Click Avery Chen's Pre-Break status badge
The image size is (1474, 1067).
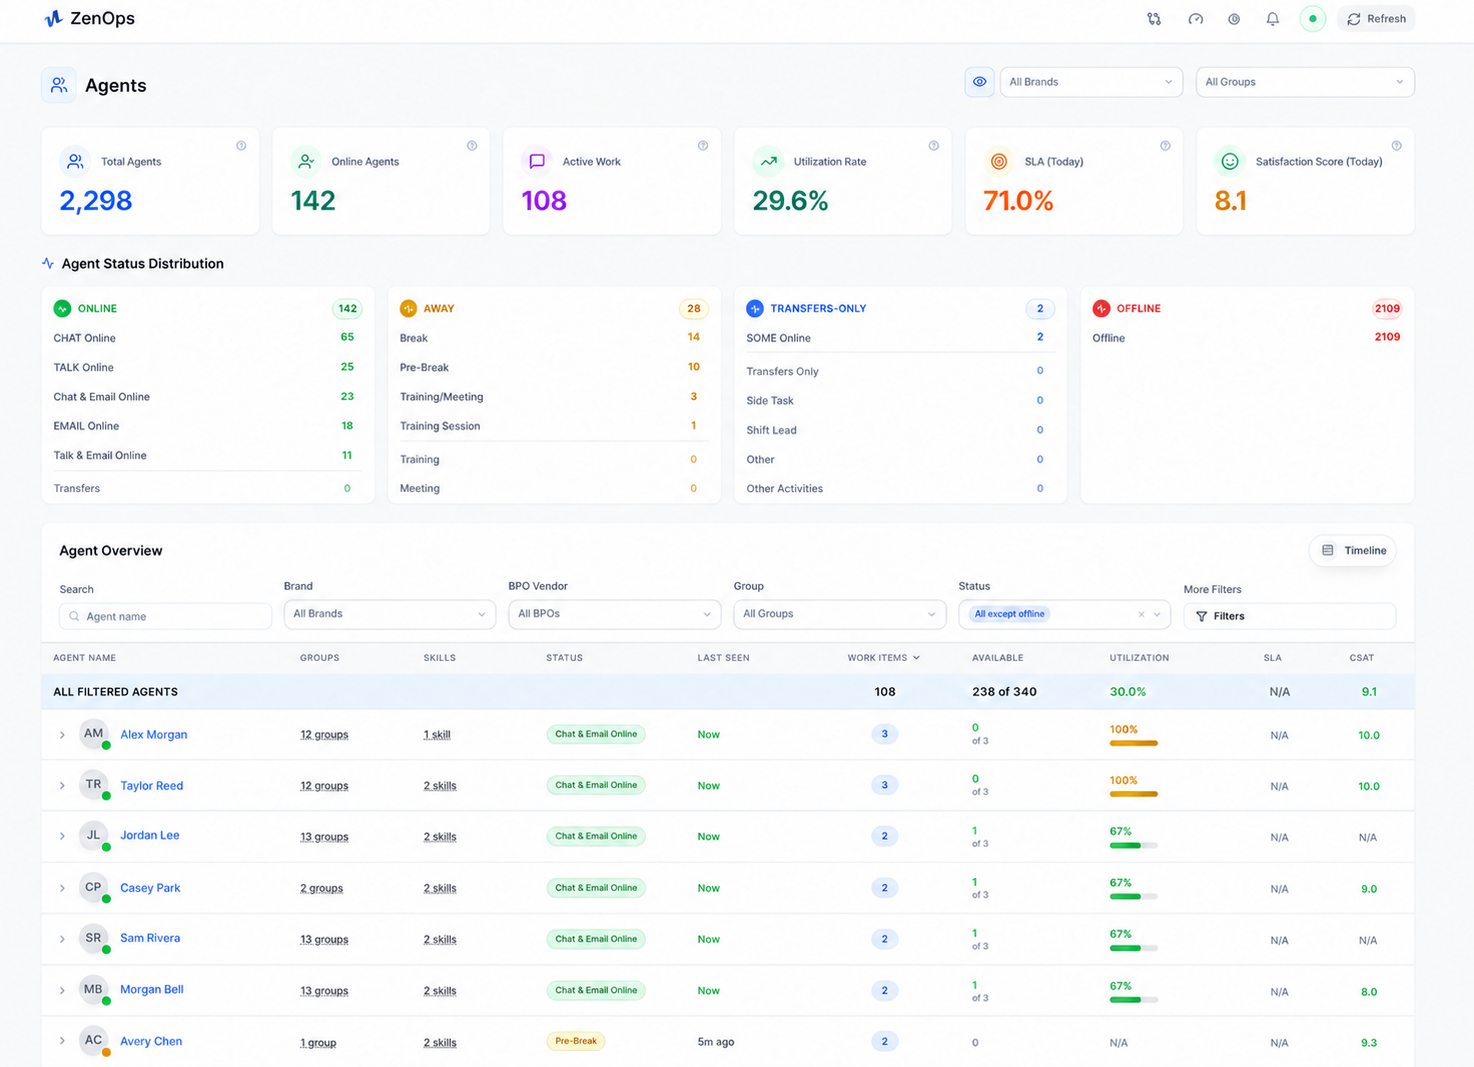576,1041
